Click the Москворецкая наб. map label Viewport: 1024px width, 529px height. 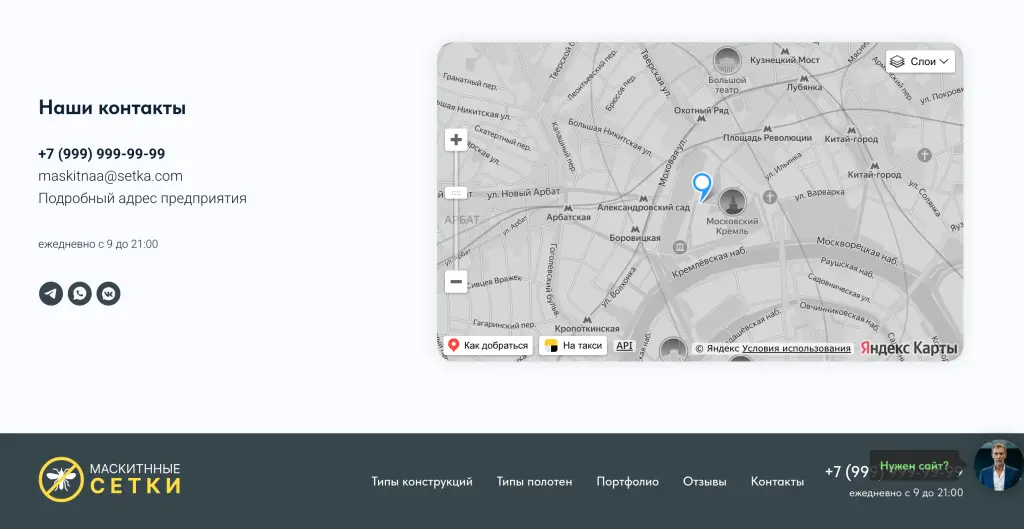[858, 250]
